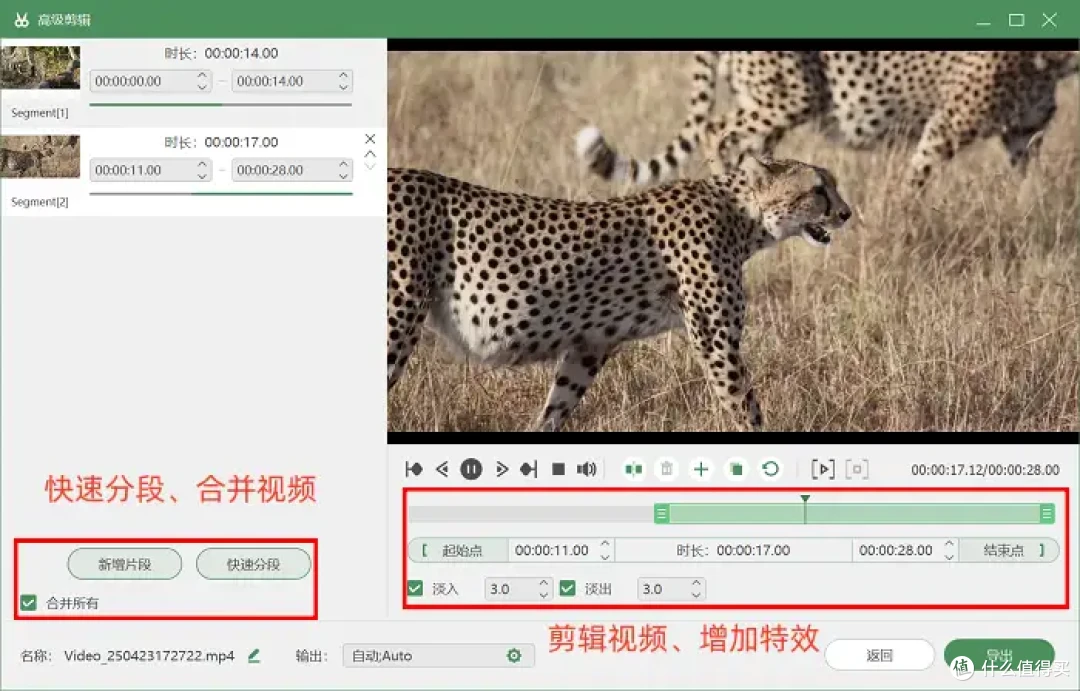Click the 新增片段 button
The height and width of the screenshot is (691, 1080).
click(125, 564)
